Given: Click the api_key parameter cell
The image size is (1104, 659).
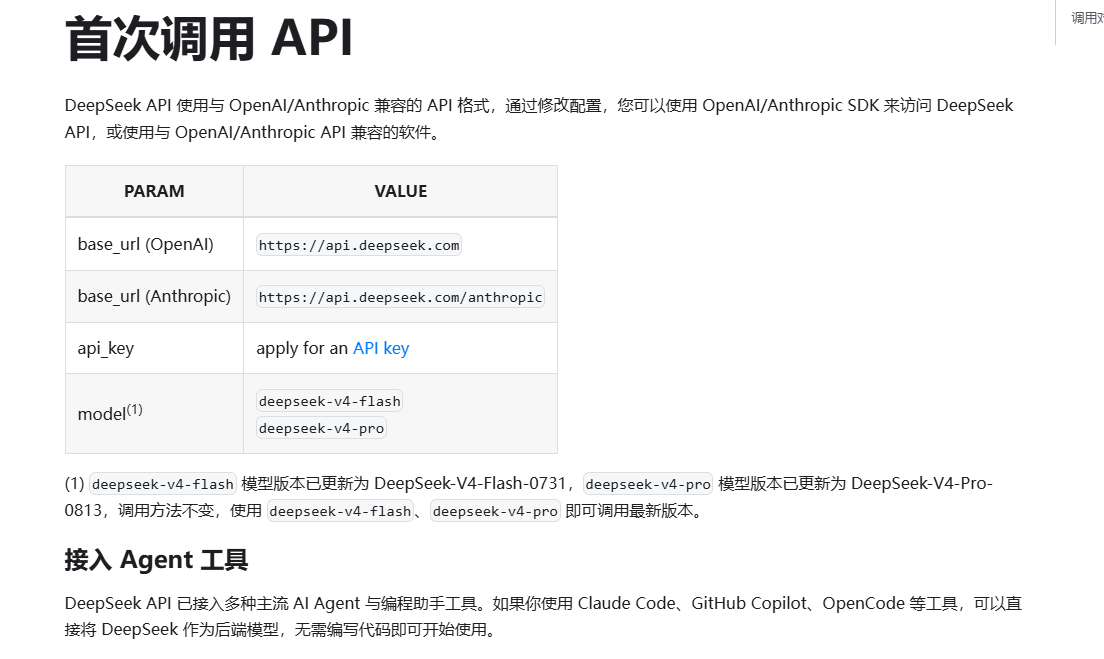Looking at the screenshot, I should [154, 349].
